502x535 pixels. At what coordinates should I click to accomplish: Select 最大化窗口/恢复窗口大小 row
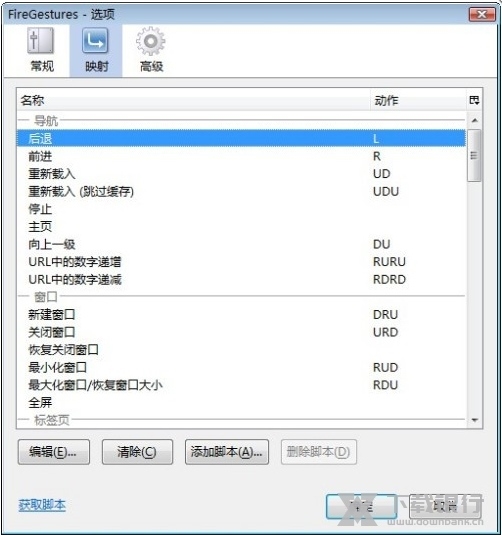(241, 385)
